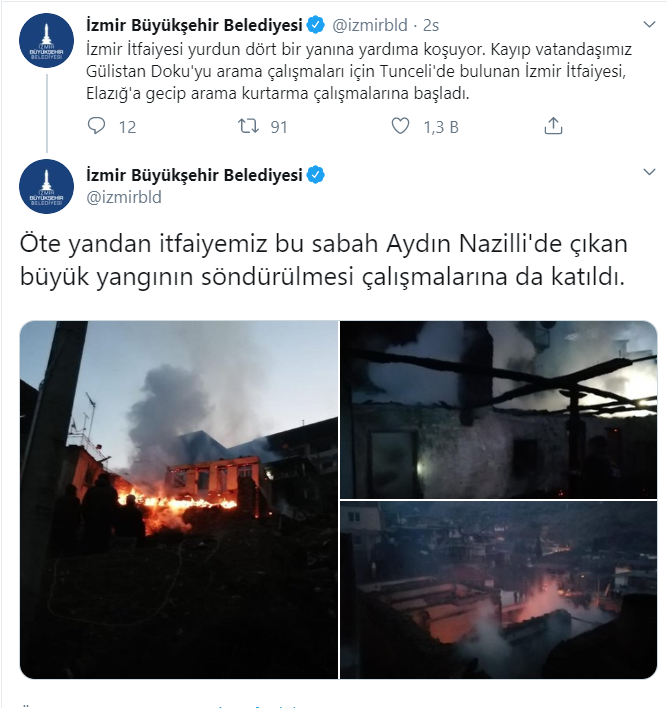Screen dimensions: 667x708
Task: Open bottom-right smoky town photo
Action: [x=499, y=590]
